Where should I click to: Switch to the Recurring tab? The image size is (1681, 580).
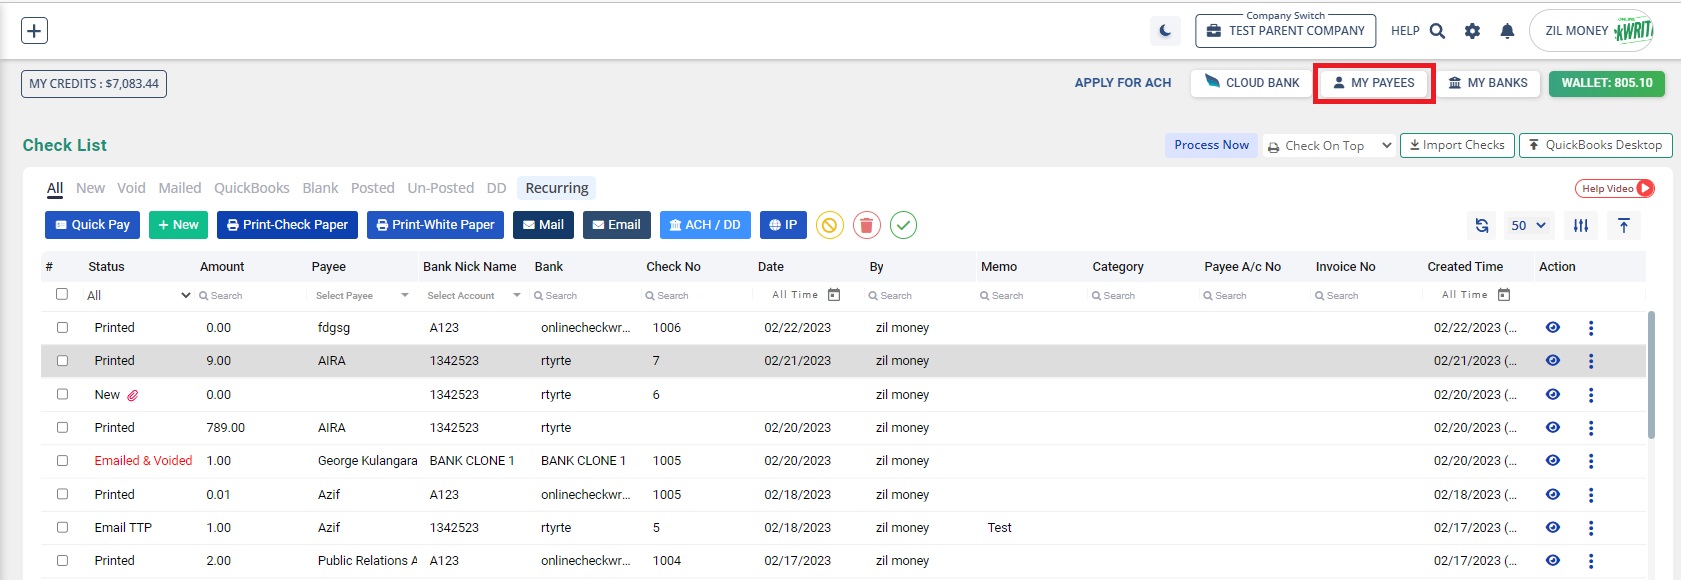pyautogui.click(x=557, y=188)
